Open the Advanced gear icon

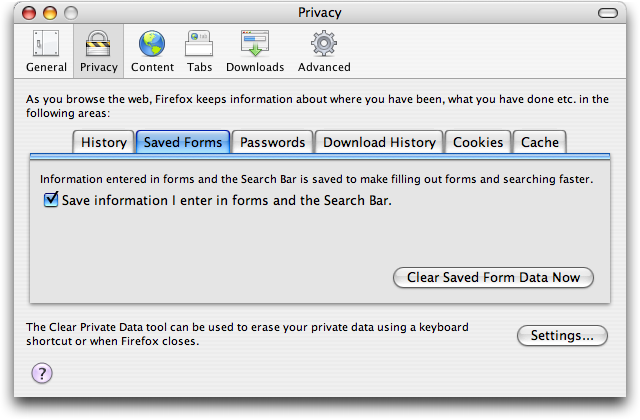tap(324, 43)
